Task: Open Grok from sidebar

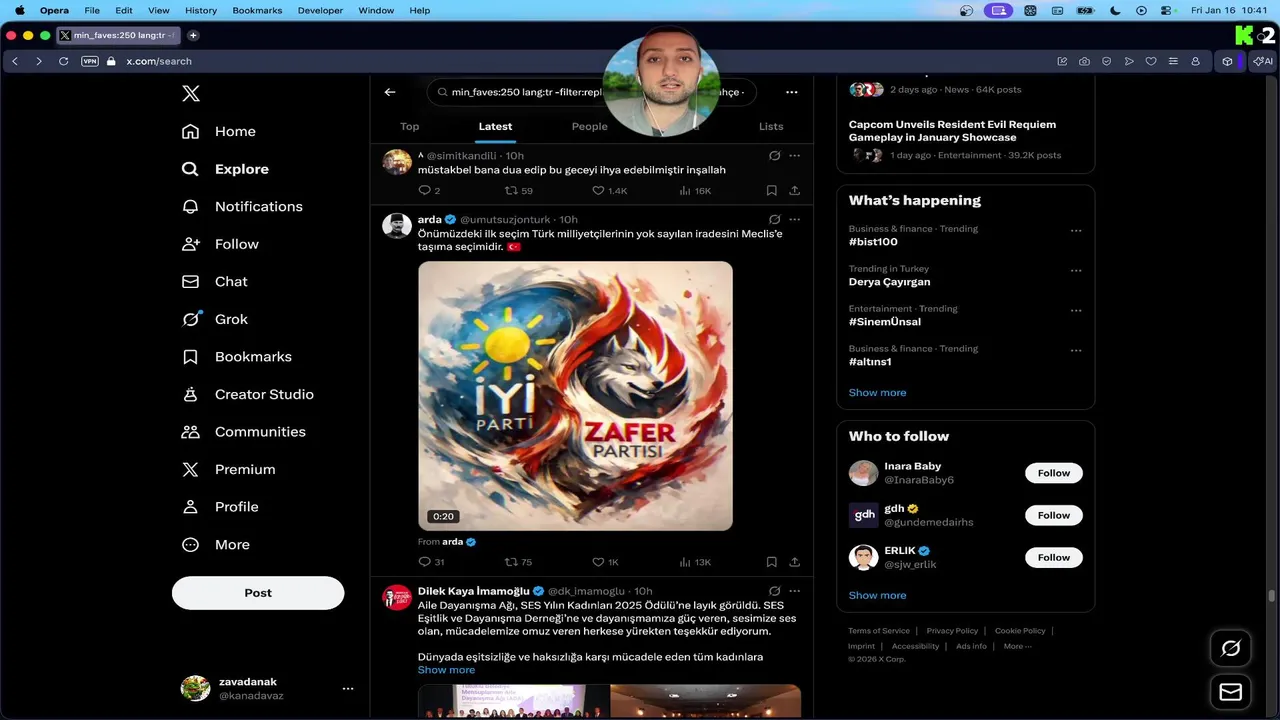Action: [x=214, y=319]
